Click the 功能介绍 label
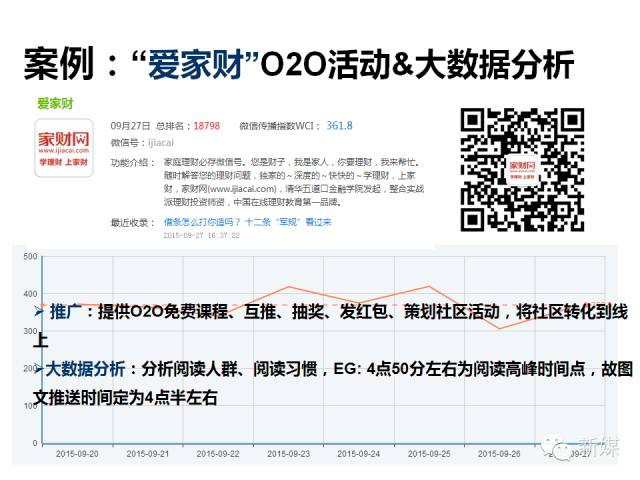640x480 pixels. click(x=133, y=163)
